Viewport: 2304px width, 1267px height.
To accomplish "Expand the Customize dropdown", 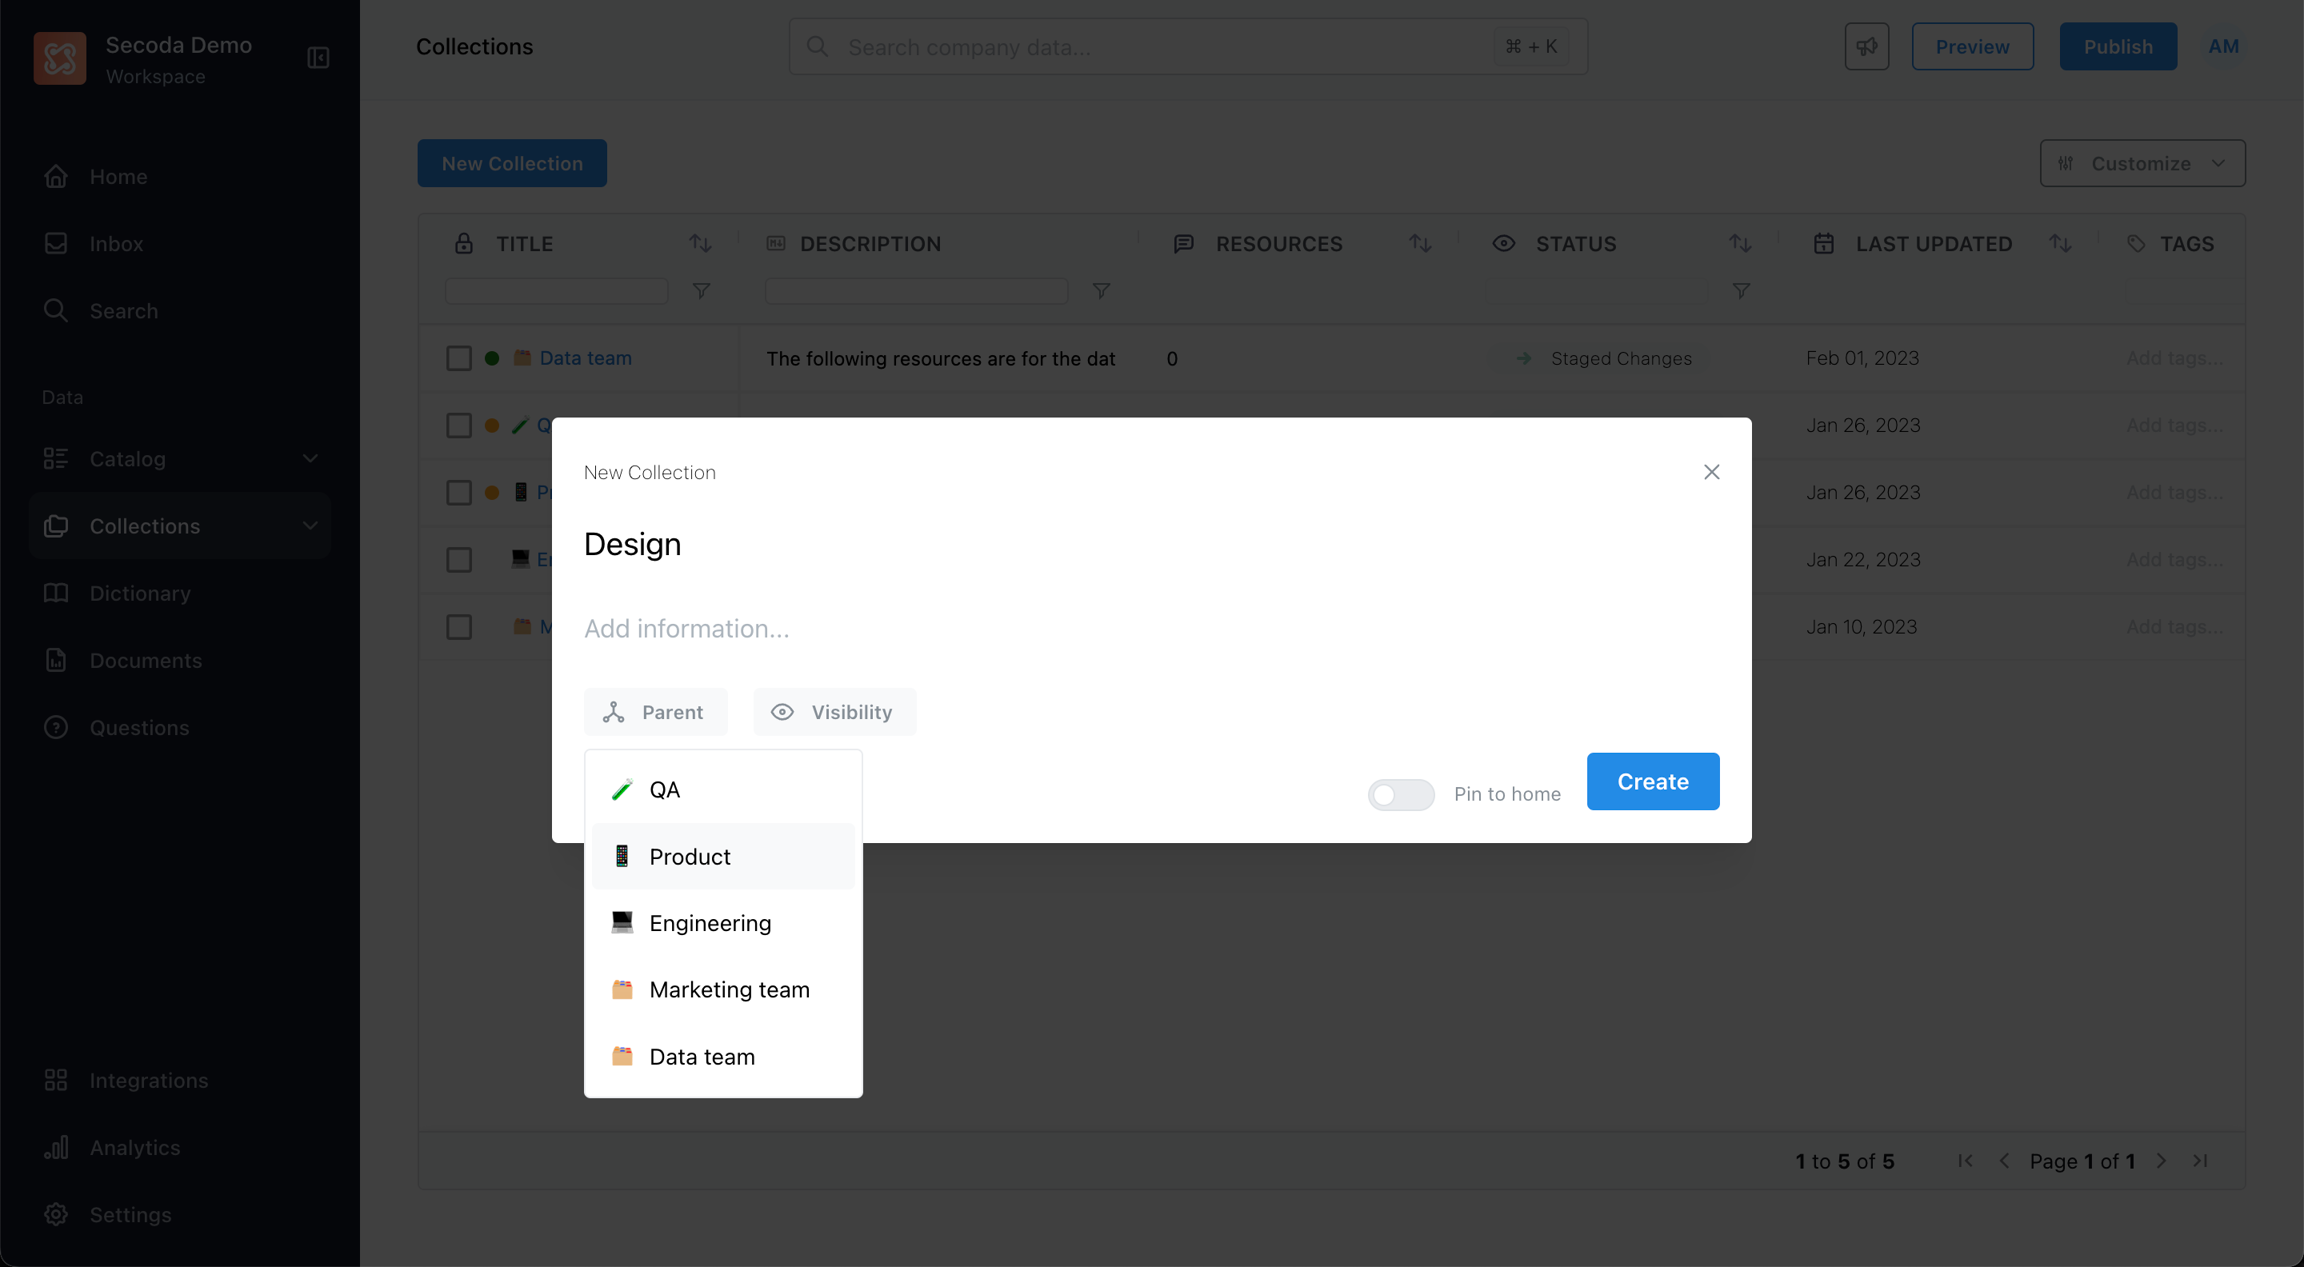I will click(2142, 163).
